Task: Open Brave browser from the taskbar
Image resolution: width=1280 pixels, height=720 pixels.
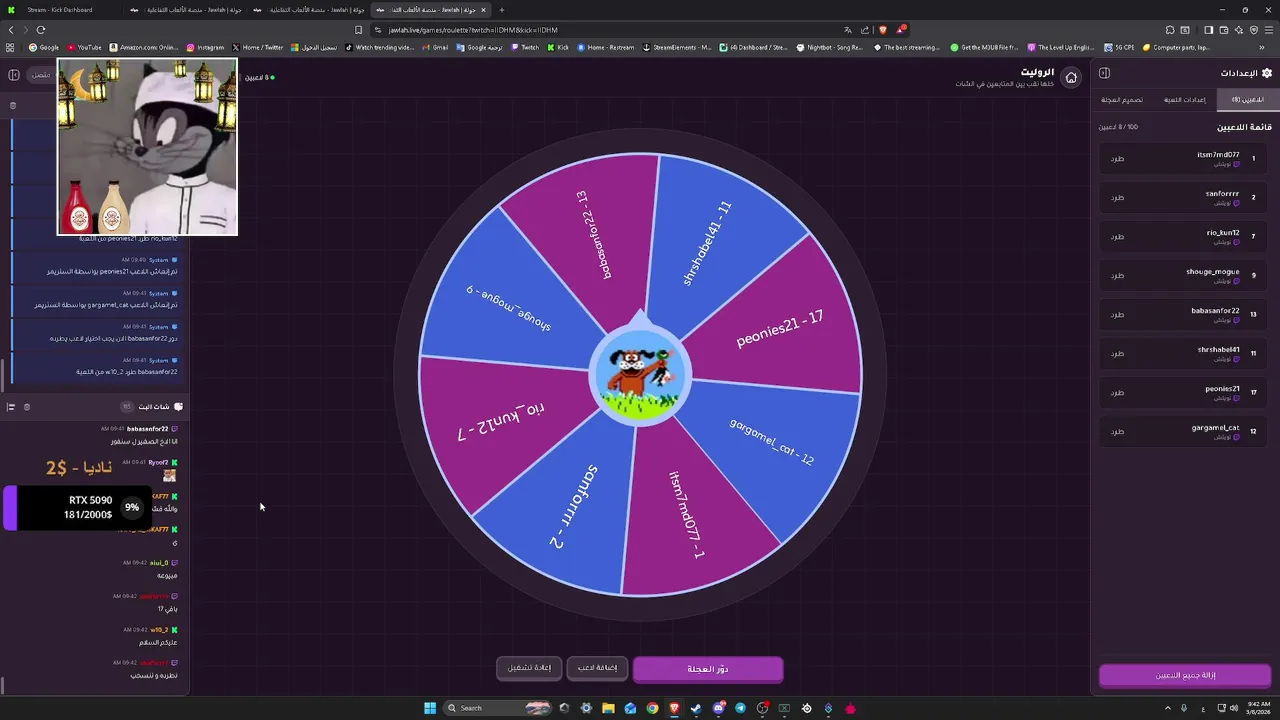Action: (674, 708)
